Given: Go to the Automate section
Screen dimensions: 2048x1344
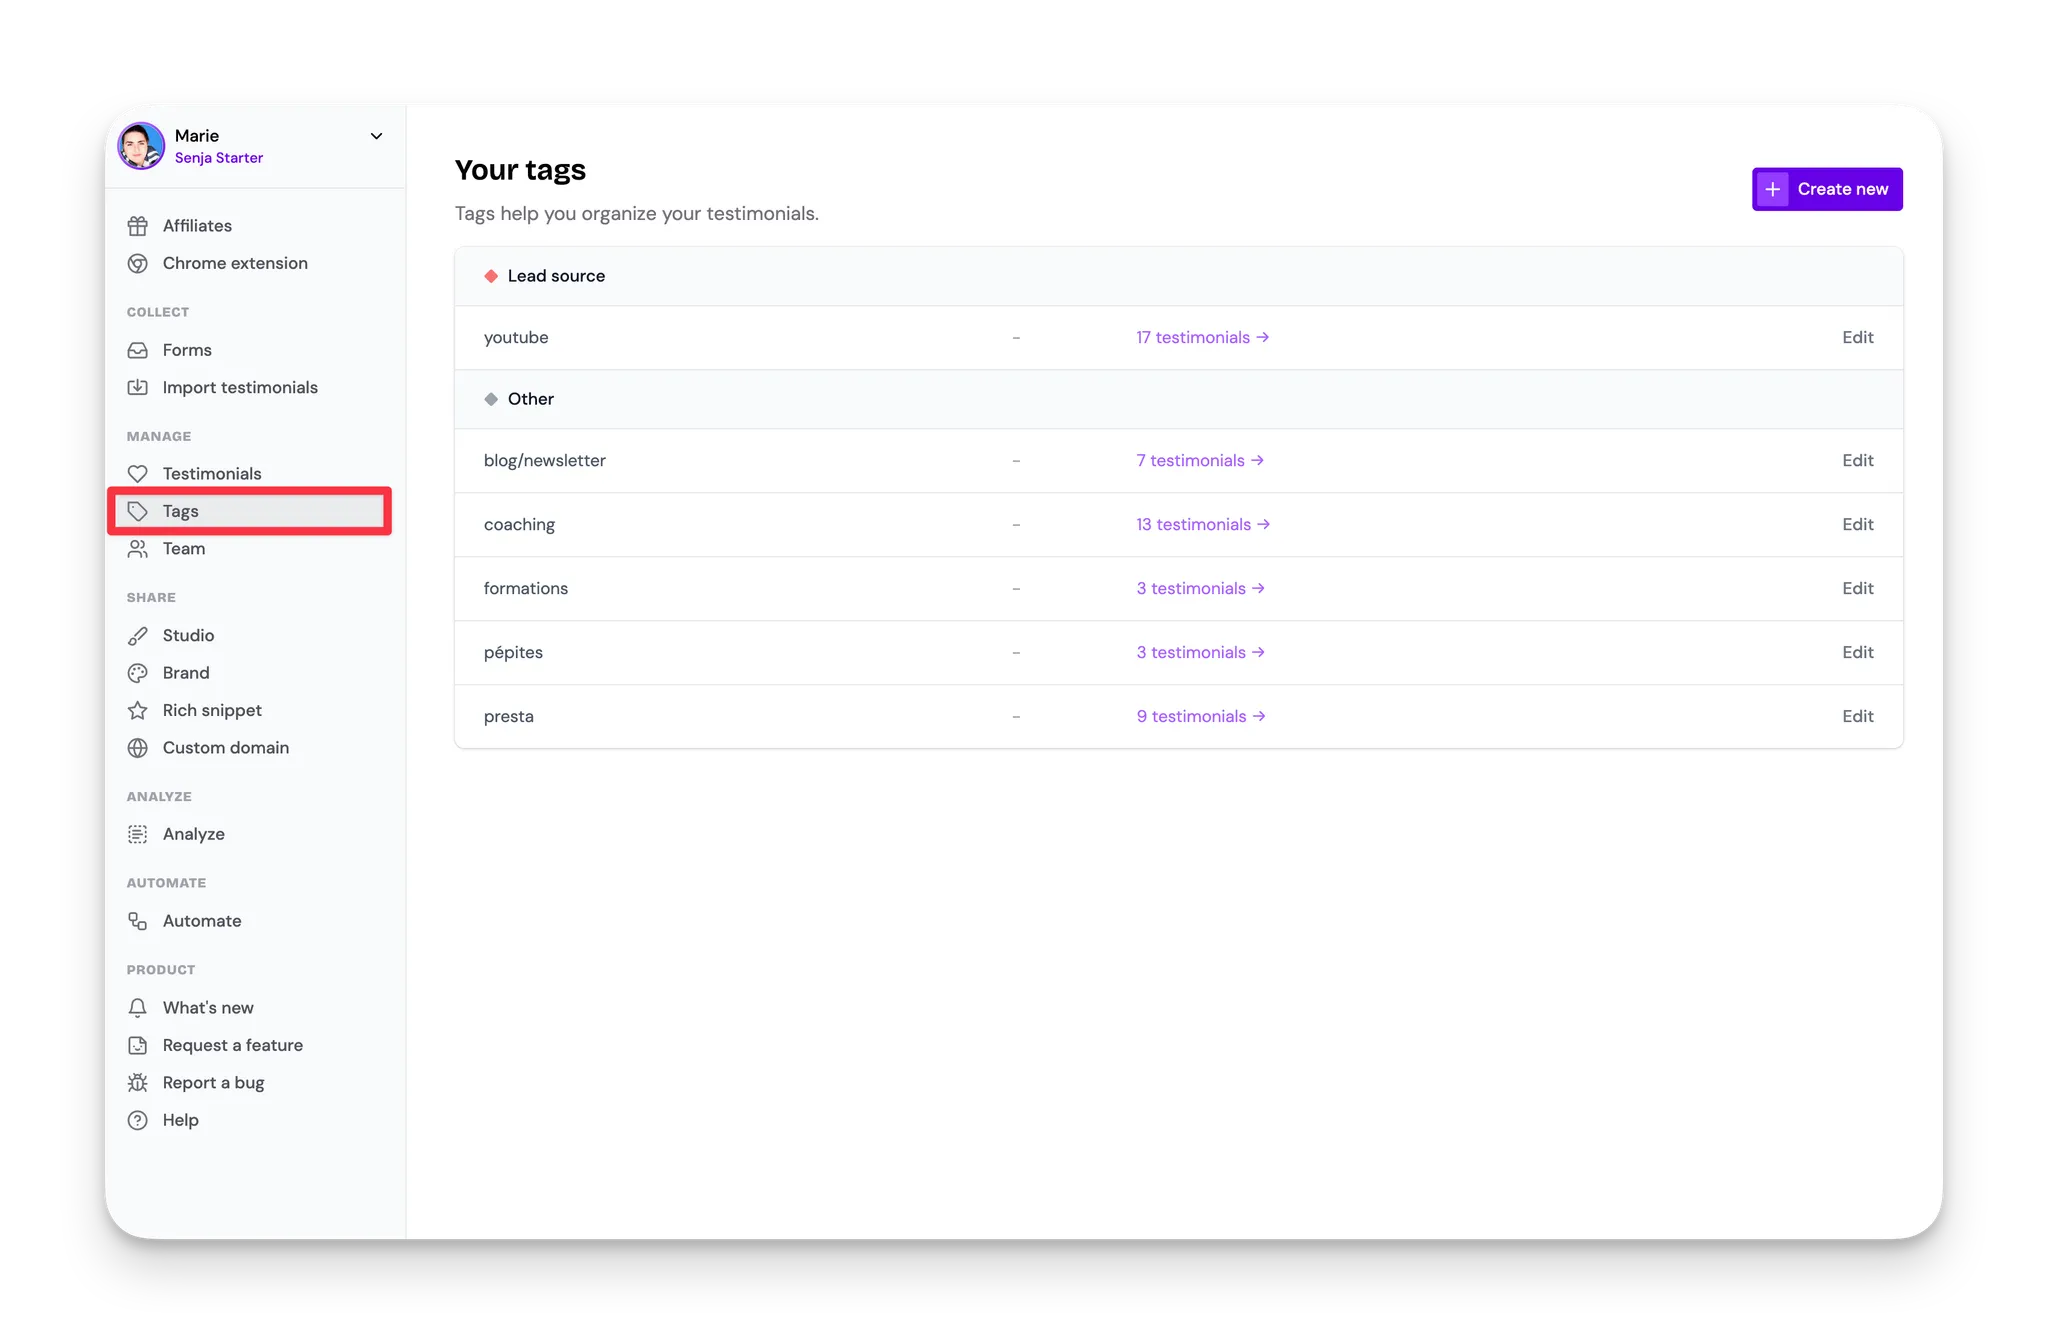Looking at the screenshot, I should coord(202,921).
